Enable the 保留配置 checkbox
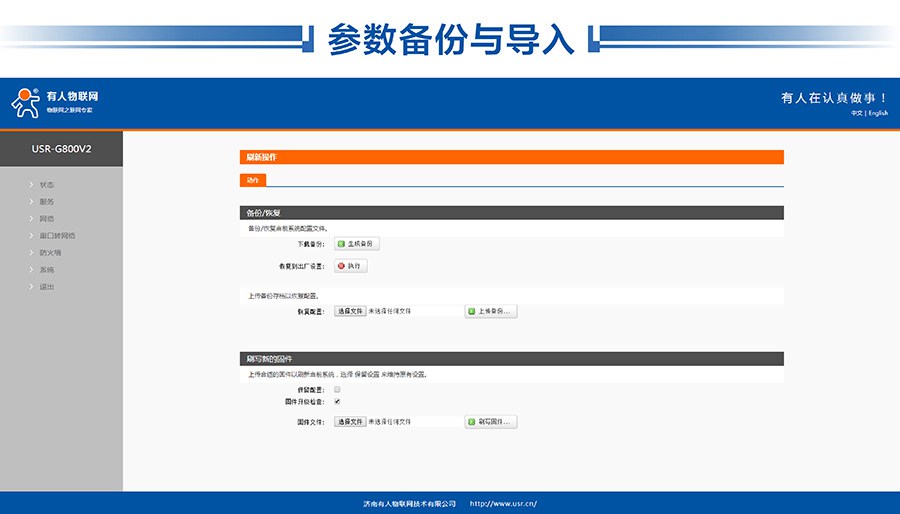 (x=337, y=390)
